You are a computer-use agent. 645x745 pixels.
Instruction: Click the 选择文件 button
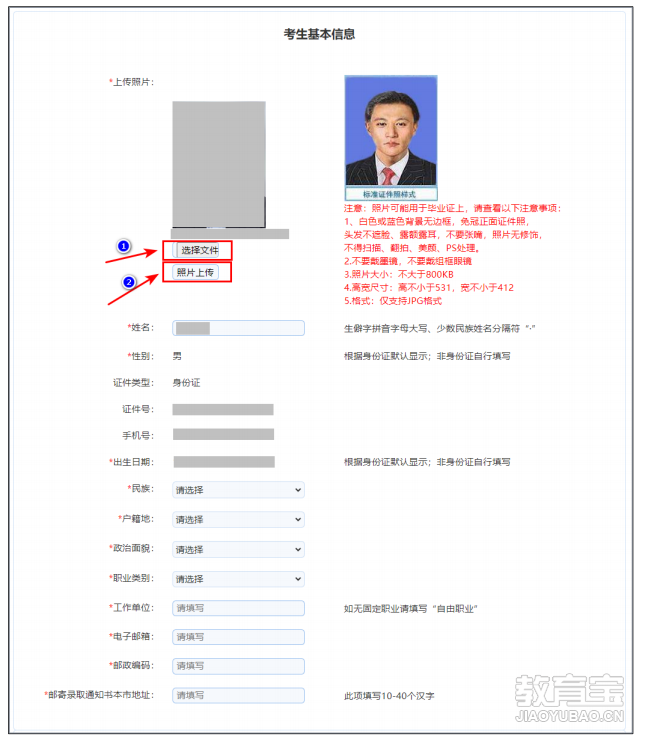(198, 250)
